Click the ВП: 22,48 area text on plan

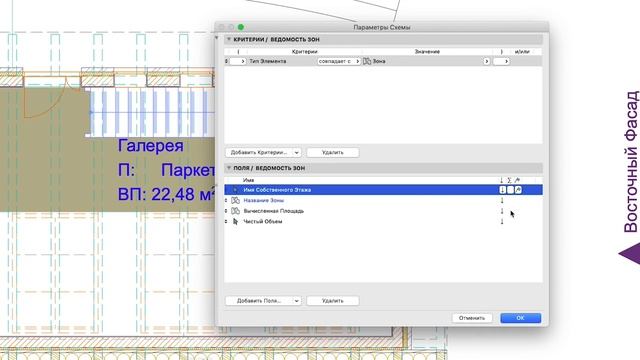pos(166,194)
